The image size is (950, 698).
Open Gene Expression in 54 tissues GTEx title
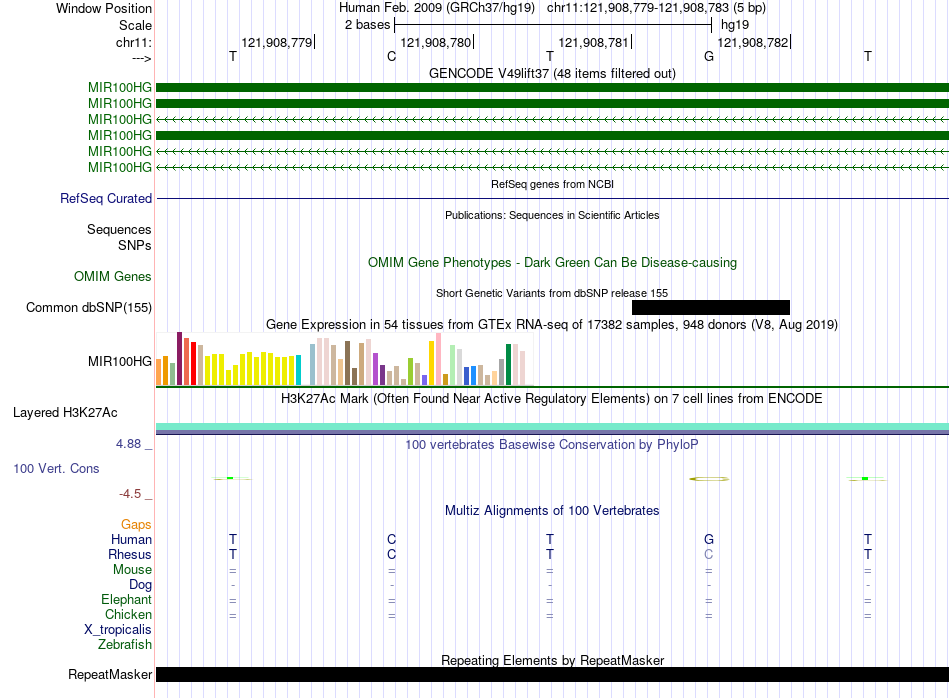(552, 324)
